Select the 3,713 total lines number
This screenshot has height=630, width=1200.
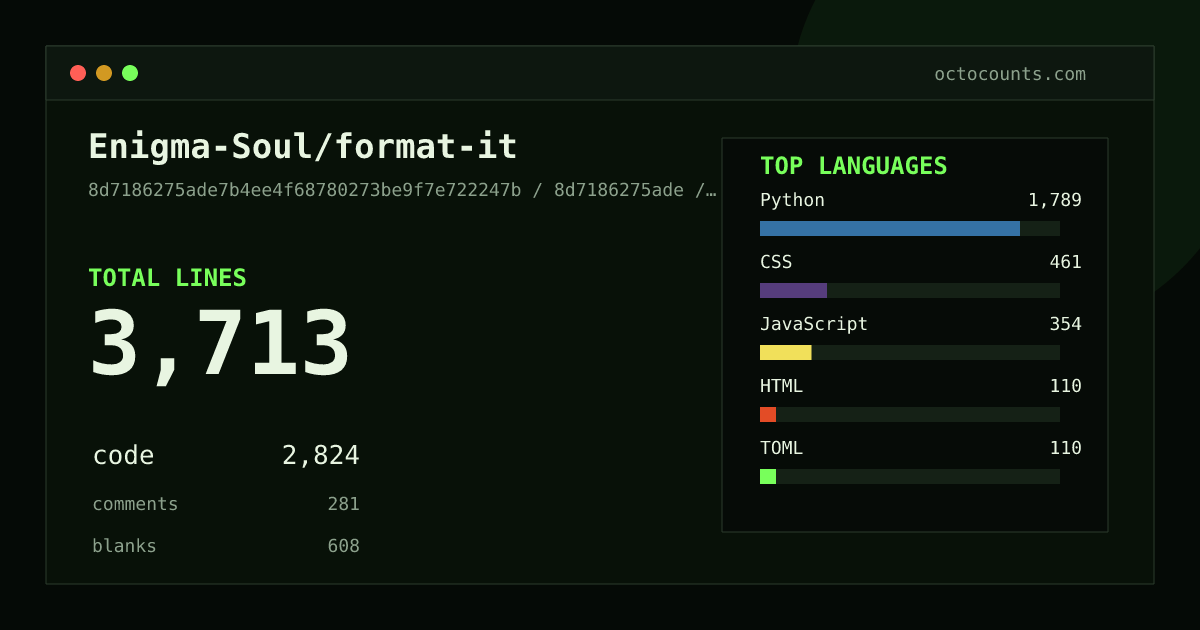pyautogui.click(x=220, y=345)
